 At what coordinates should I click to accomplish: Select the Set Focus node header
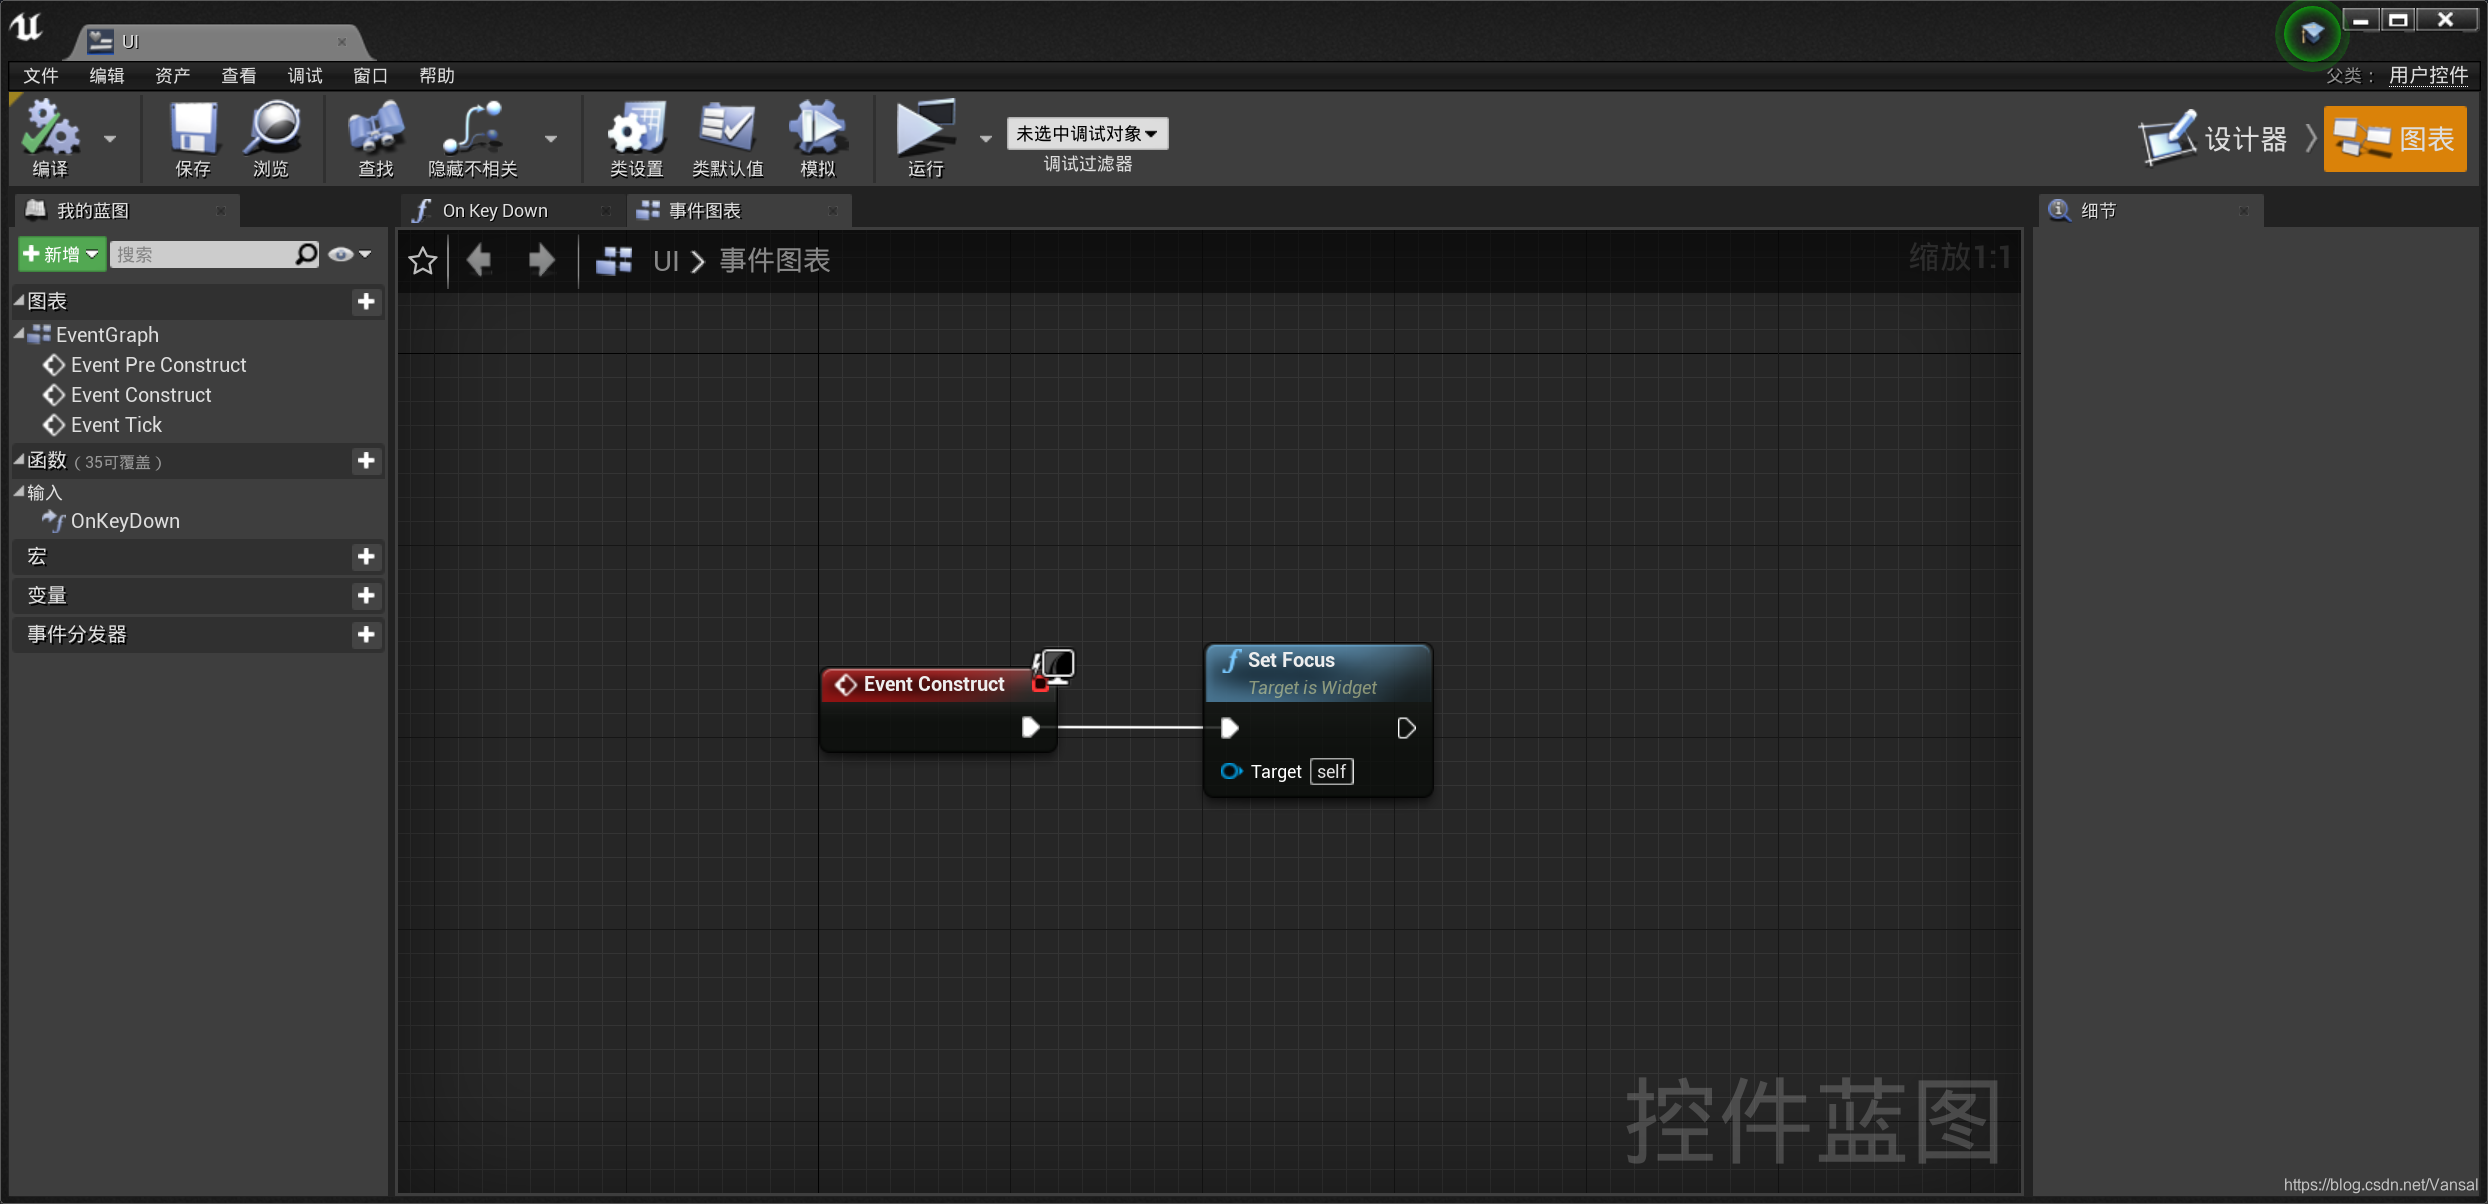click(x=1318, y=672)
